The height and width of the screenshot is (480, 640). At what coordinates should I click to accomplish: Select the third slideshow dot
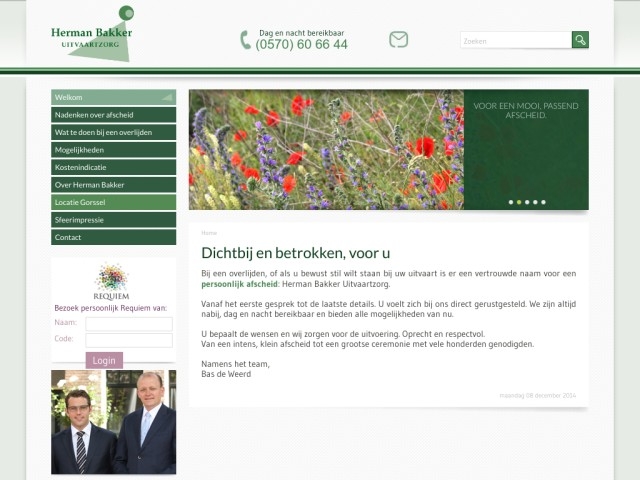click(x=527, y=202)
